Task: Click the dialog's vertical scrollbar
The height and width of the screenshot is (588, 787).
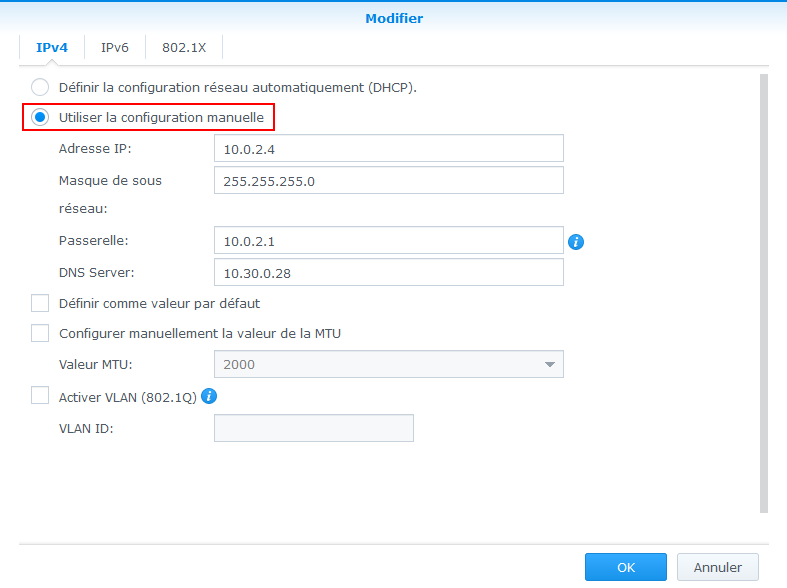Action: click(x=764, y=293)
